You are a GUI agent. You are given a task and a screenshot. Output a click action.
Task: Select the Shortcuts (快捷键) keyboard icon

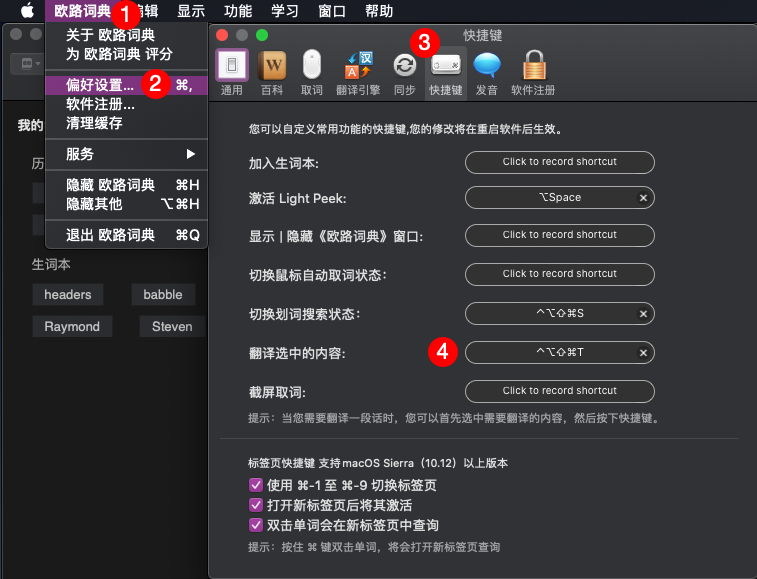[446, 72]
